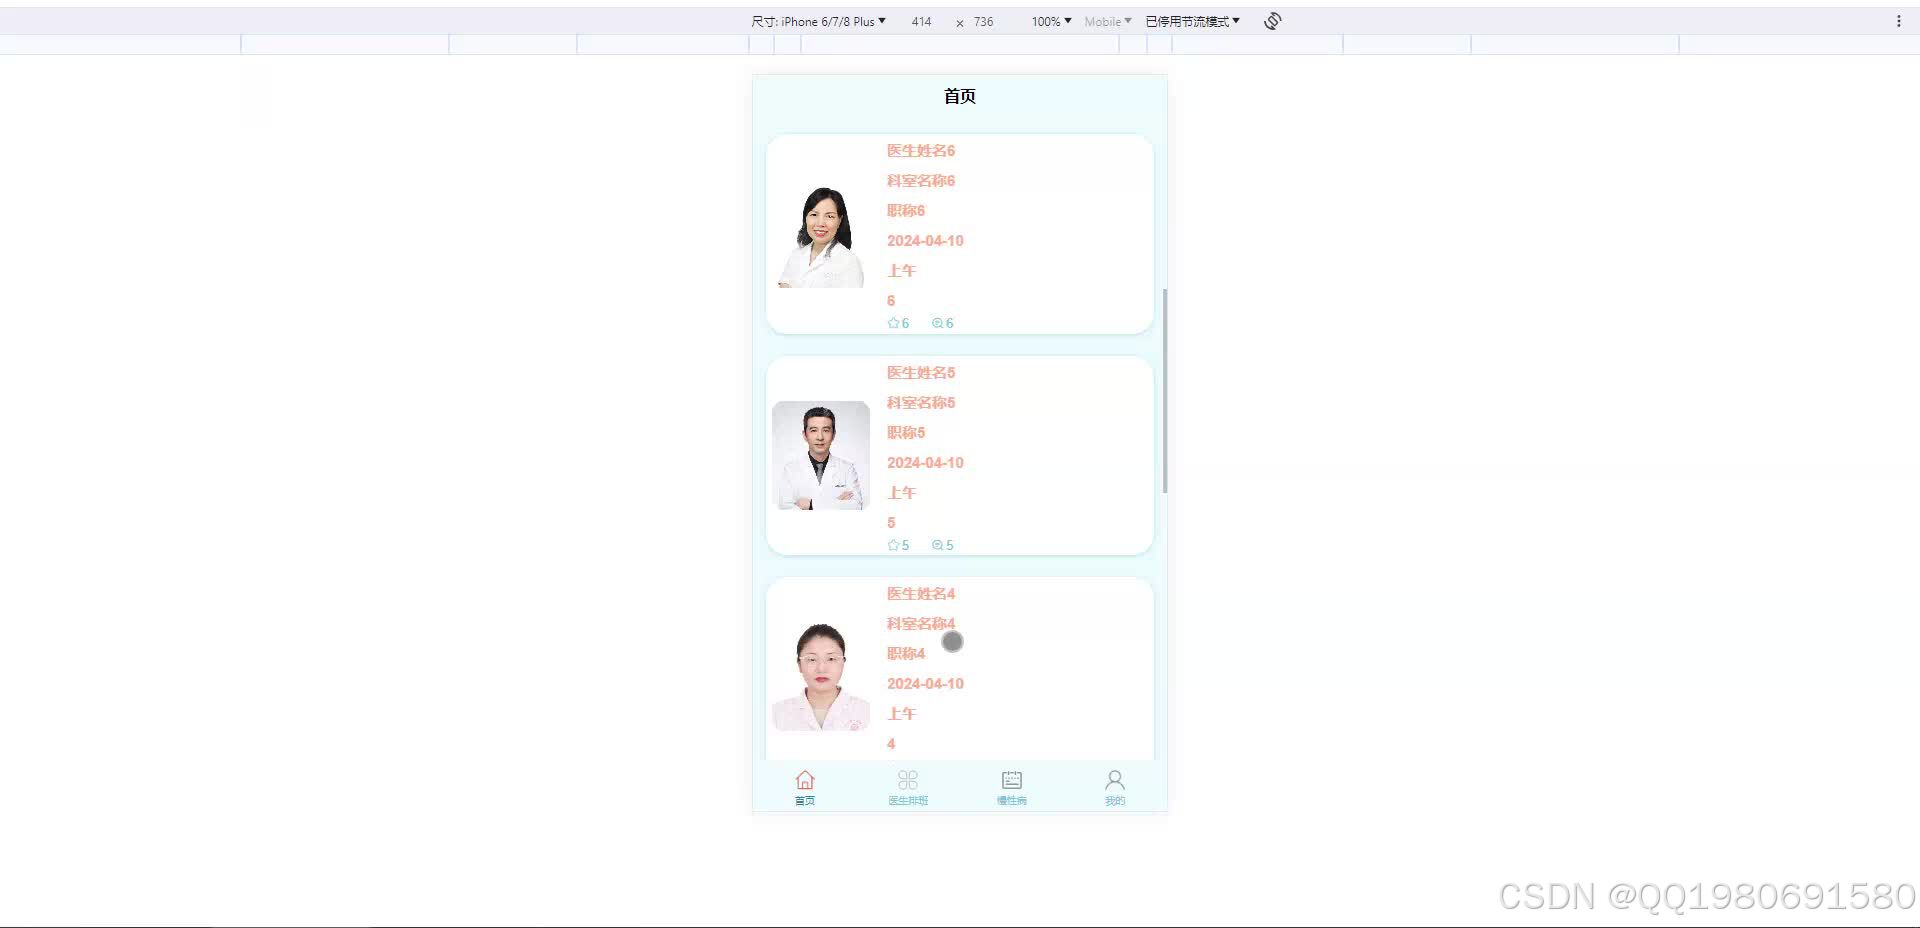Open the 已停用节流模式 throttling dropdown
Screen dimensions: 1920x928
tap(1190, 20)
